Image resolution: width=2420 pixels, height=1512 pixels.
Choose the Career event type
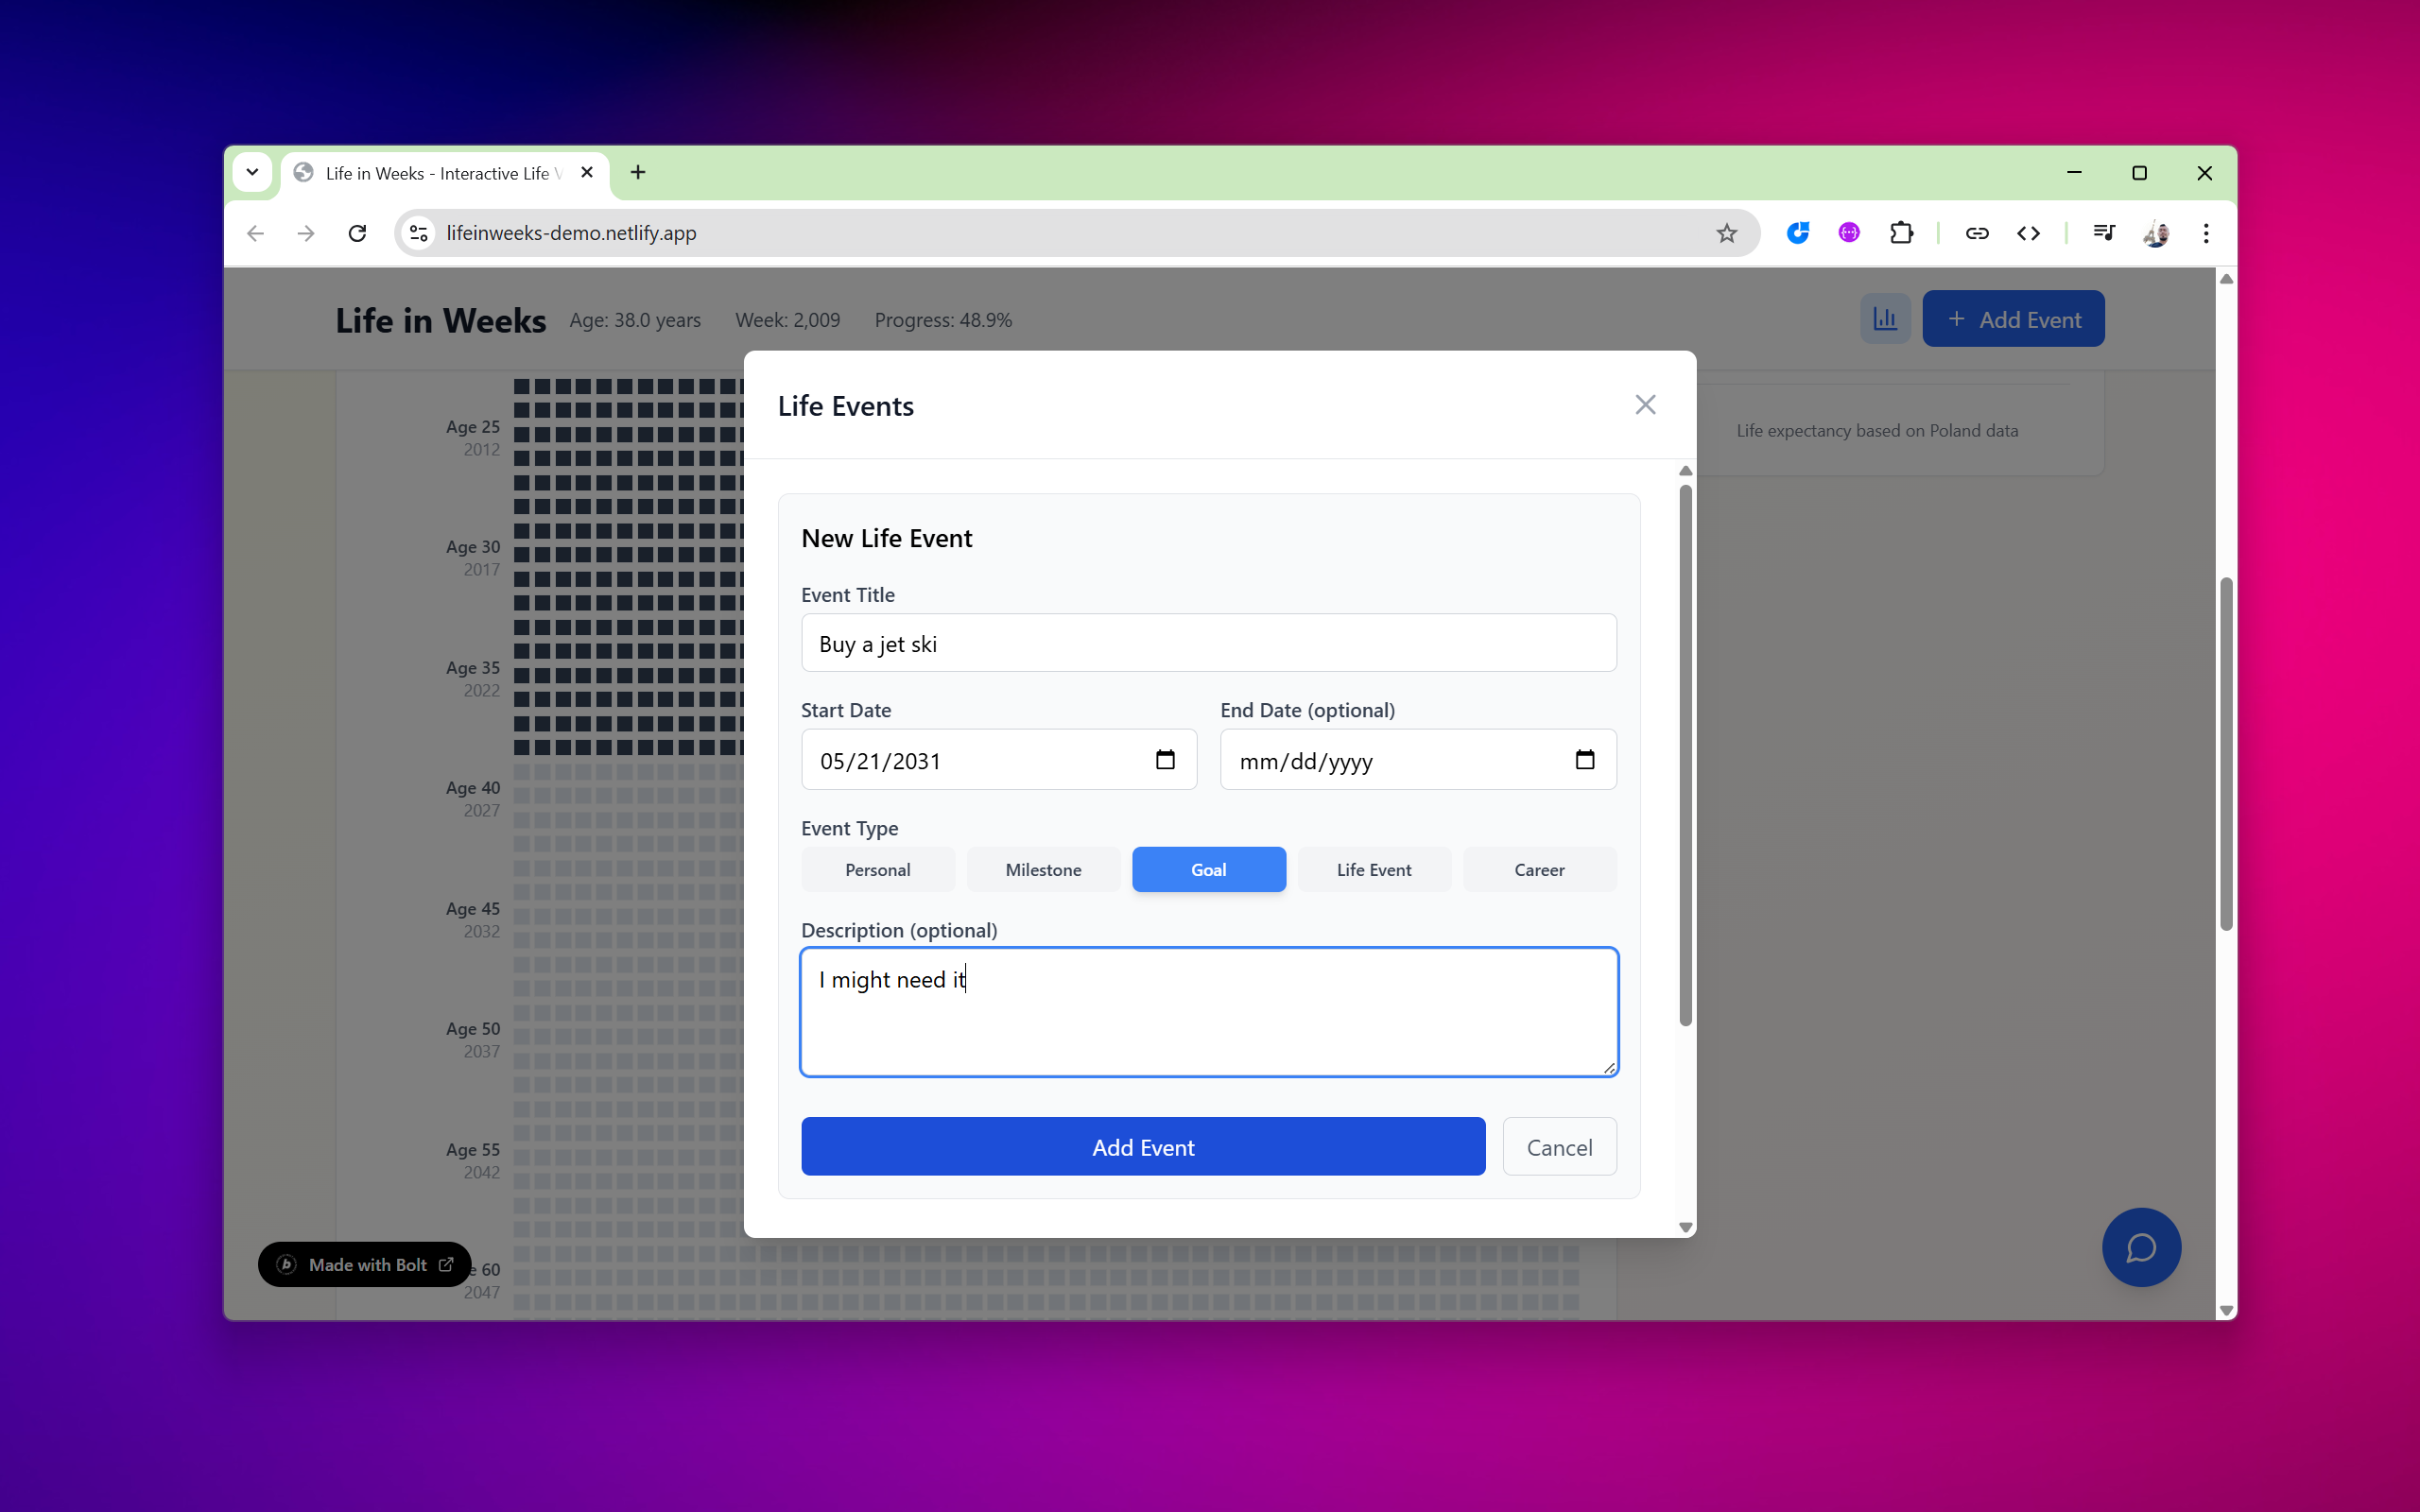[1539, 869]
